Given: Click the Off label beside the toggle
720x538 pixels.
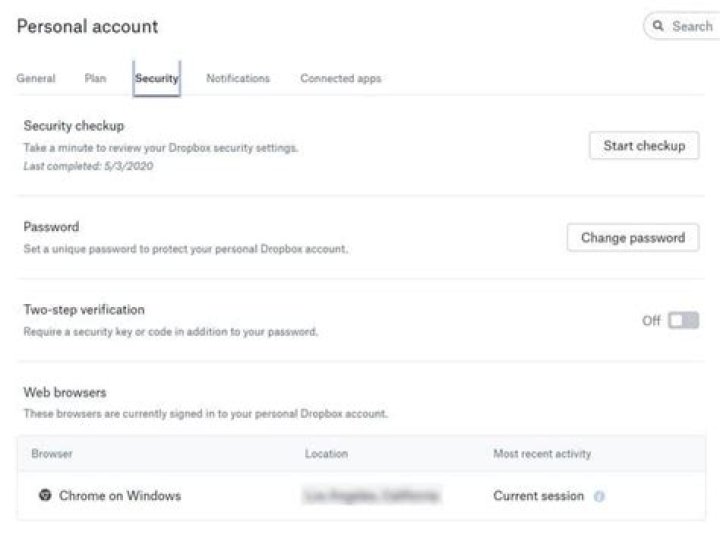Looking at the screenshot, I should coord(651,321).
